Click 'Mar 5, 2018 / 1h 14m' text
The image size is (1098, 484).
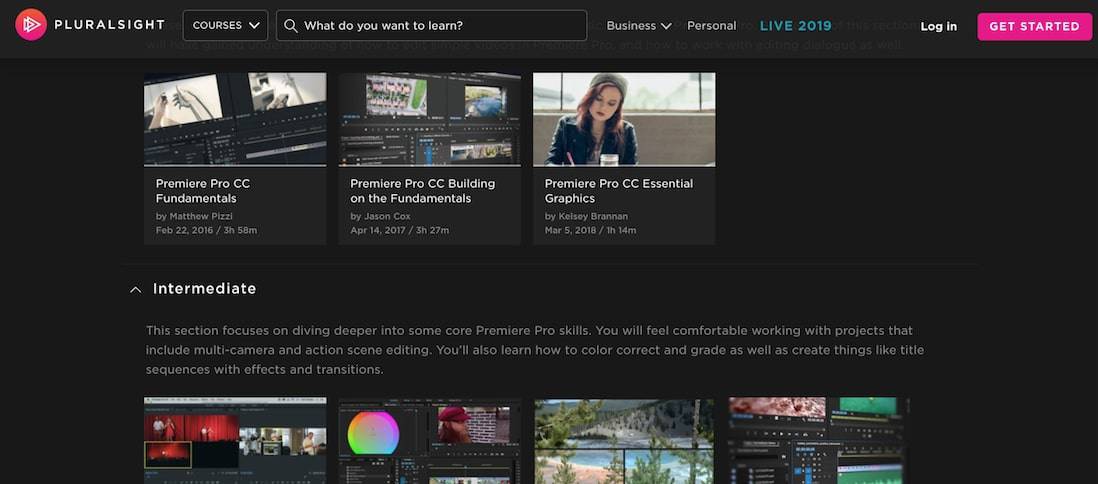pyautogui.click(x=590, y=230)
